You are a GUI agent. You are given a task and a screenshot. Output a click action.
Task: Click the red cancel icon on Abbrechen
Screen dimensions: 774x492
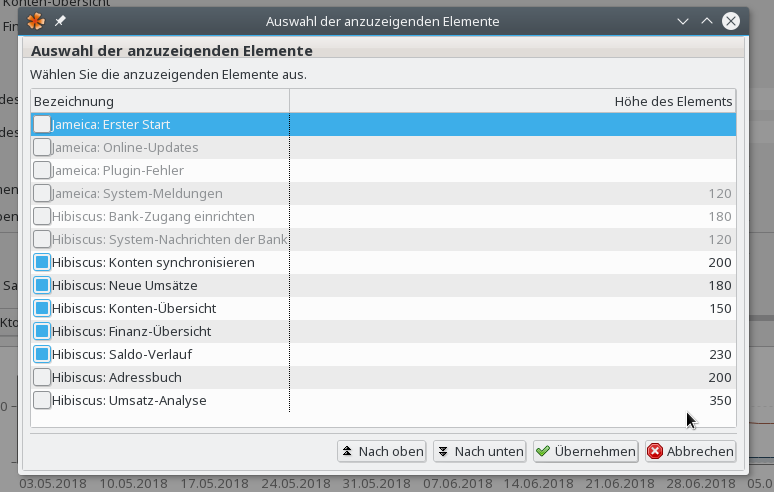655,452
